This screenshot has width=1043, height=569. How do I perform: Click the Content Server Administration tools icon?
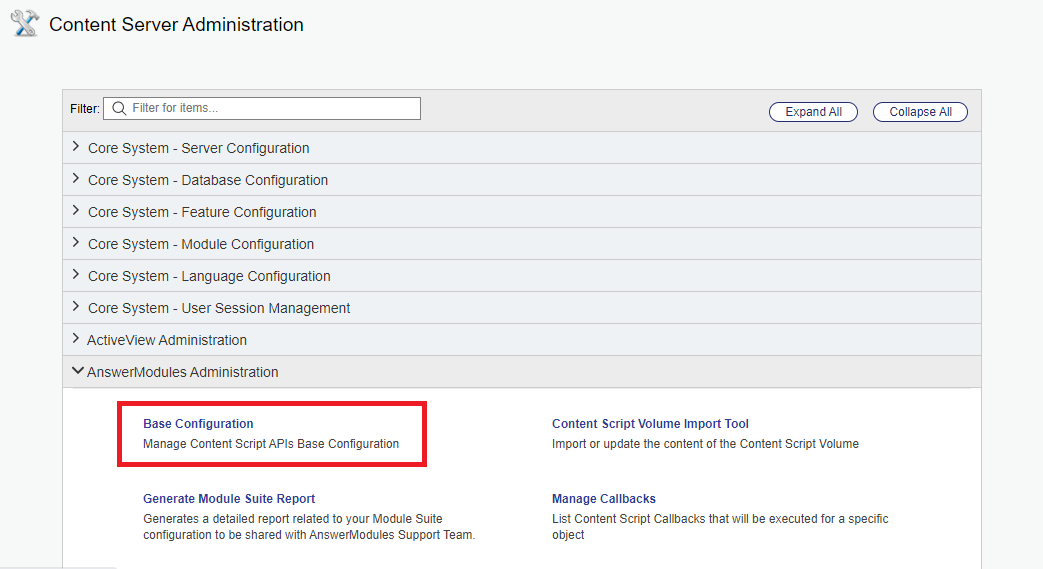click(24, 23)
